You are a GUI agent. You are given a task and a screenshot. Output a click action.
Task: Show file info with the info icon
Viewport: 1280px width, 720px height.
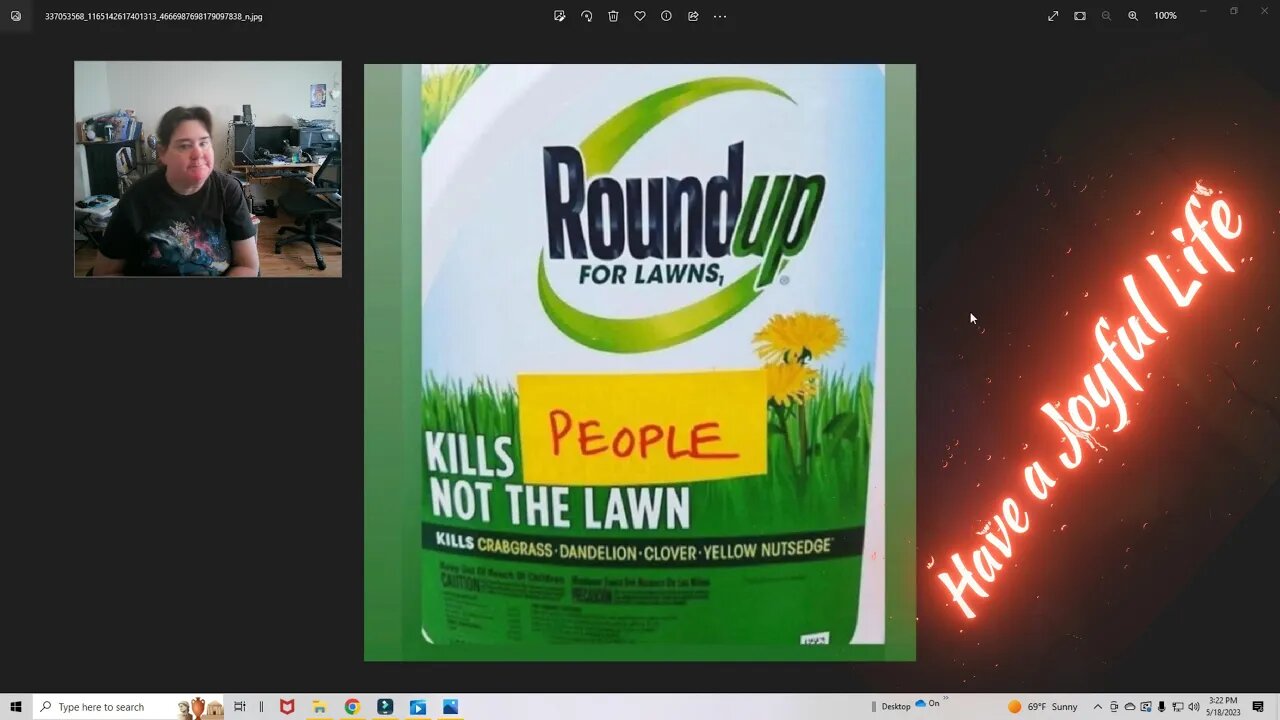pos(666,16)
